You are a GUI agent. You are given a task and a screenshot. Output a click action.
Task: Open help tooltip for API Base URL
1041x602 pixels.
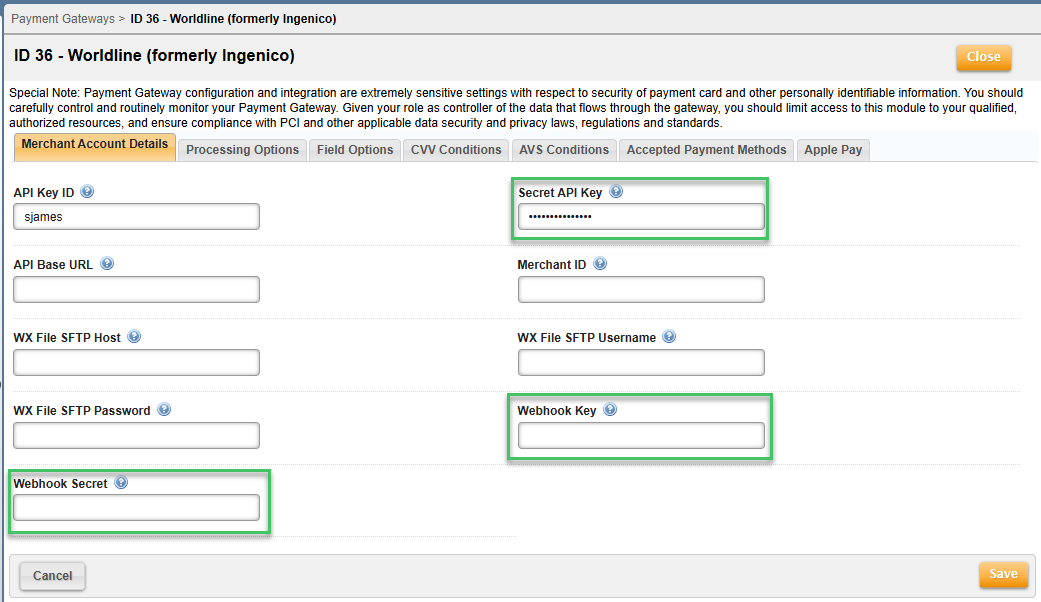click(107, 264)
